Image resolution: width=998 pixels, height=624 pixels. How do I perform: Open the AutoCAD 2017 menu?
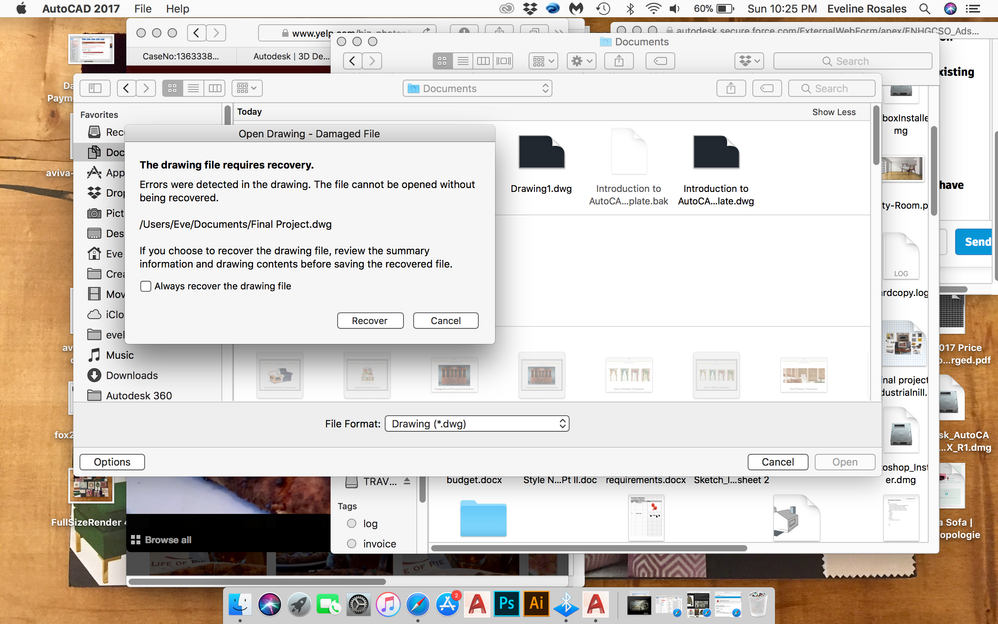pyautogui.click(x=81, y=9)
